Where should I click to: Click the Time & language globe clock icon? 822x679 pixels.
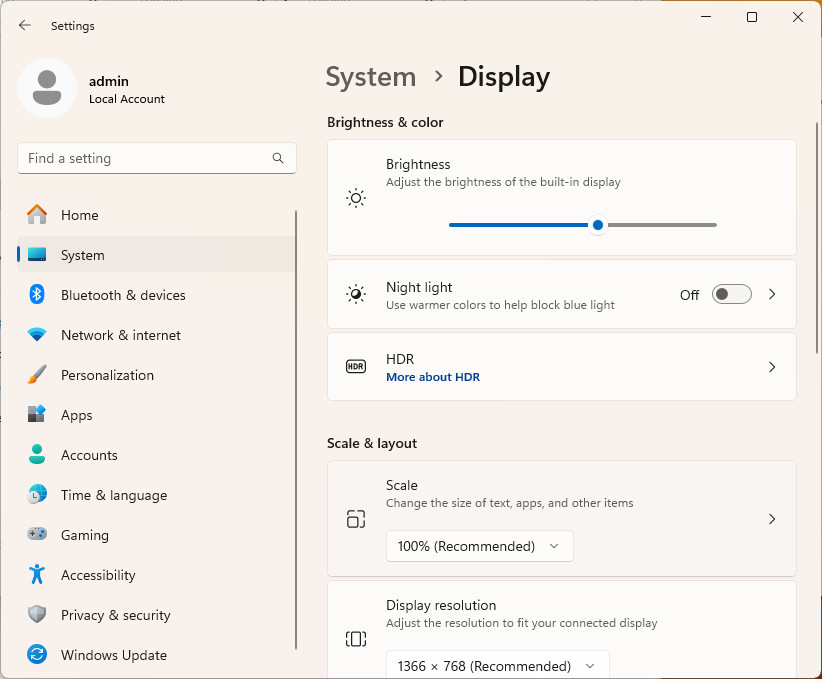coord(37,494)
